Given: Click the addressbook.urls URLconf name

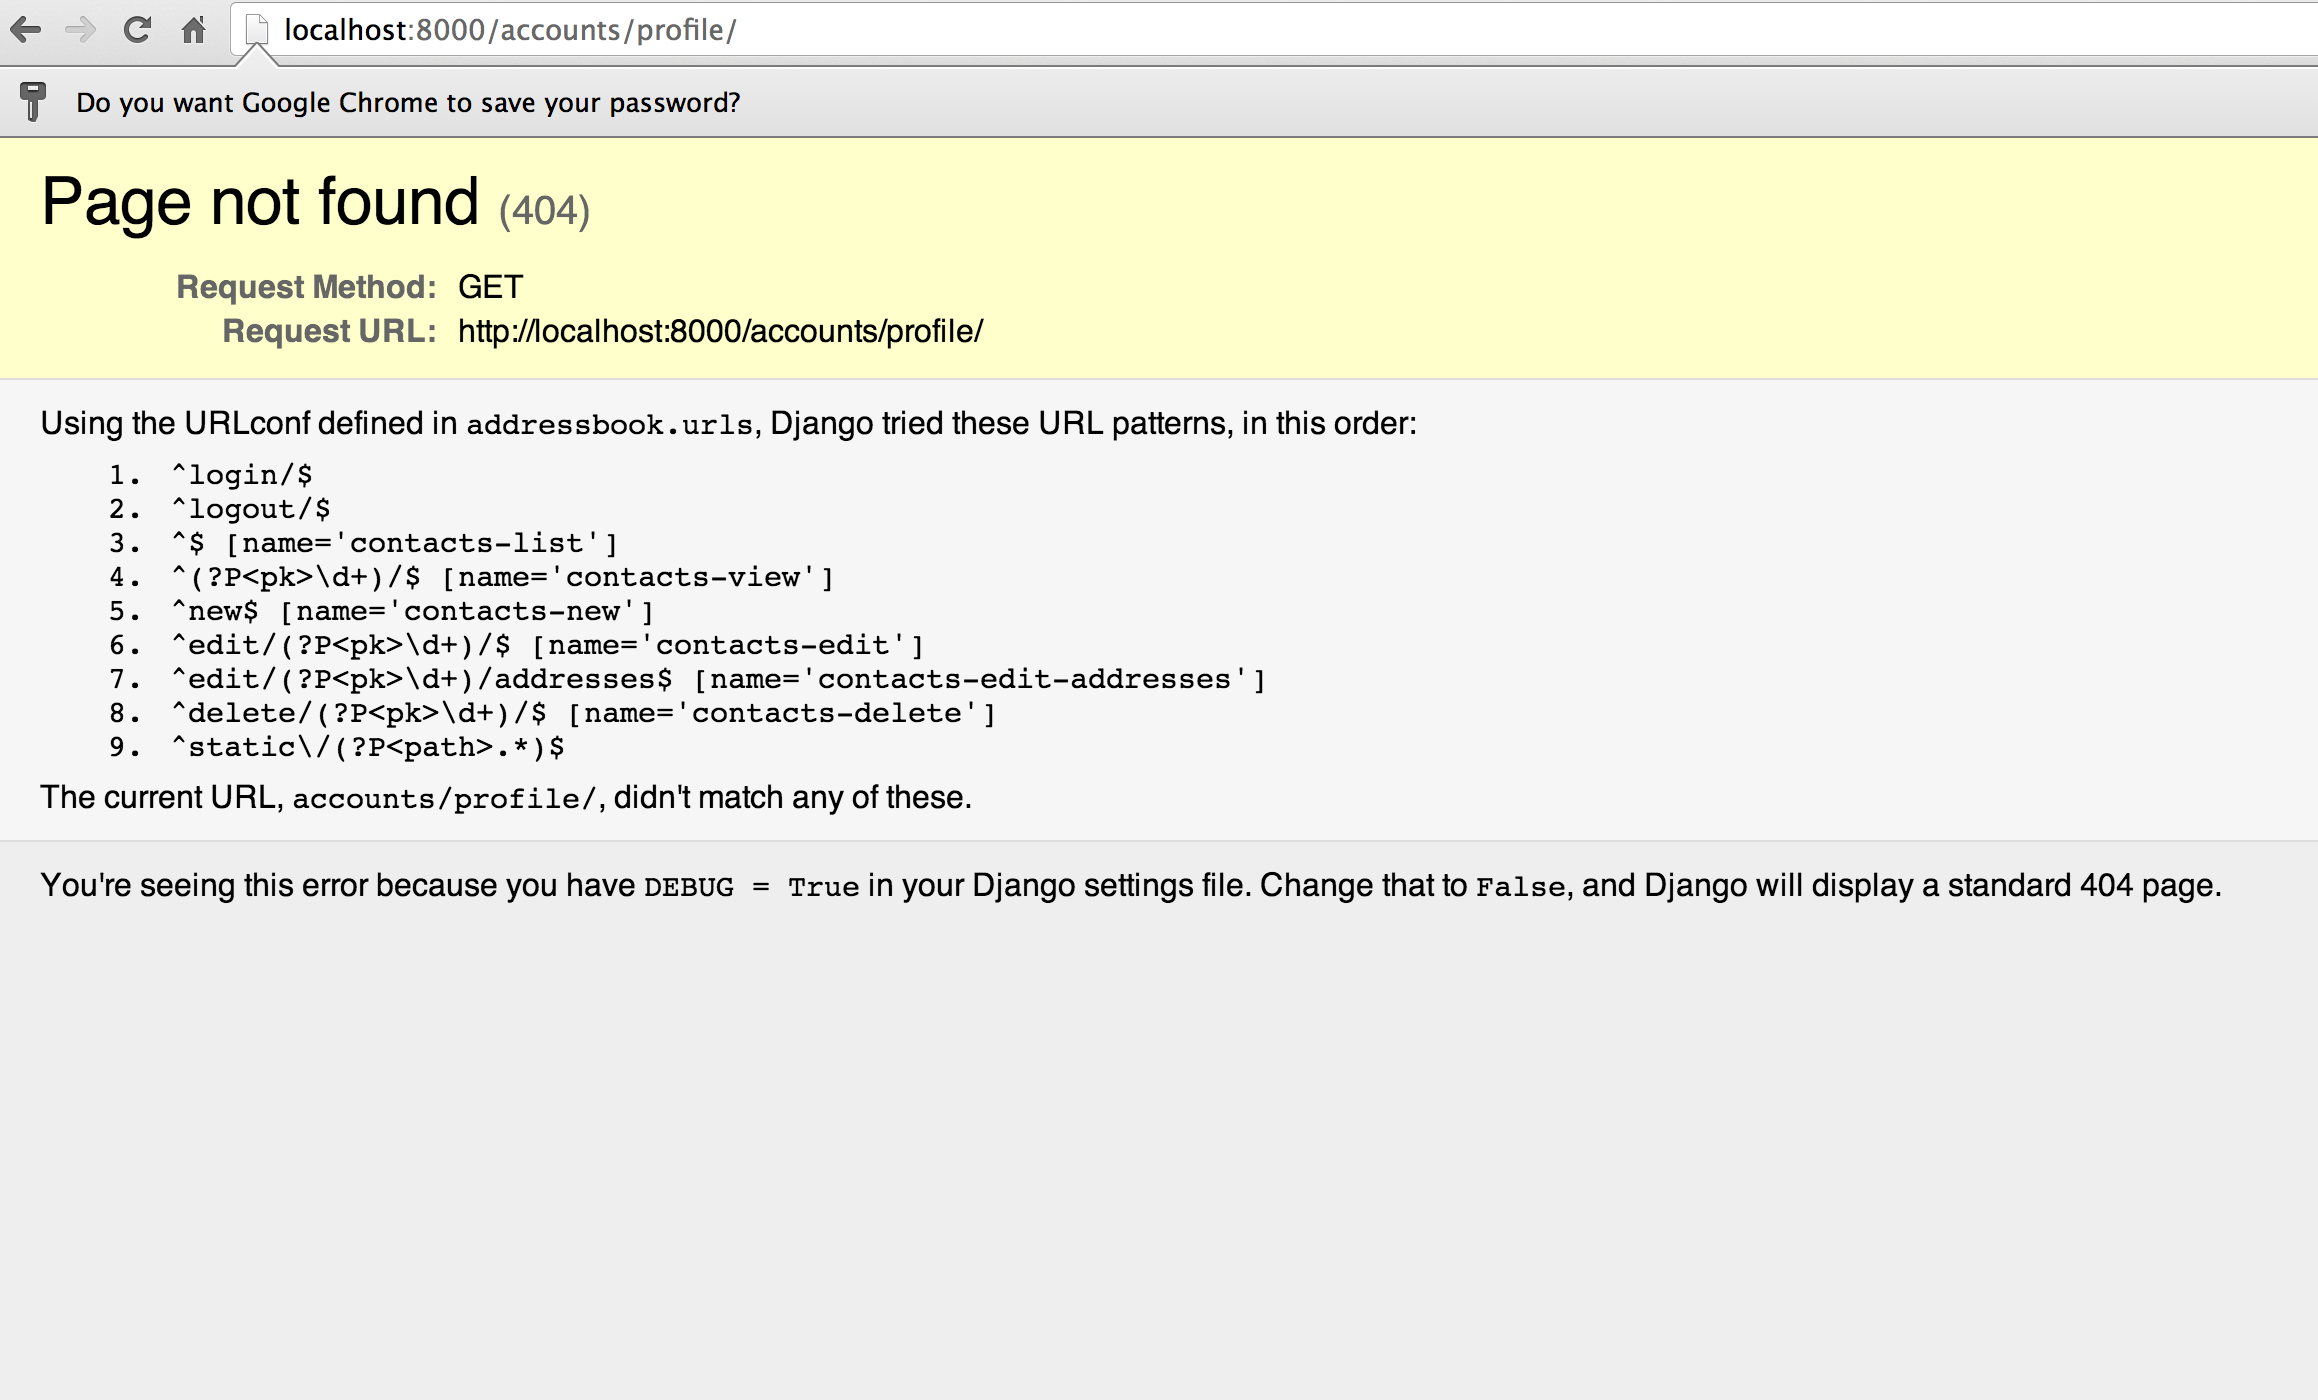Looking at the screenshot, I should (609, 425).
